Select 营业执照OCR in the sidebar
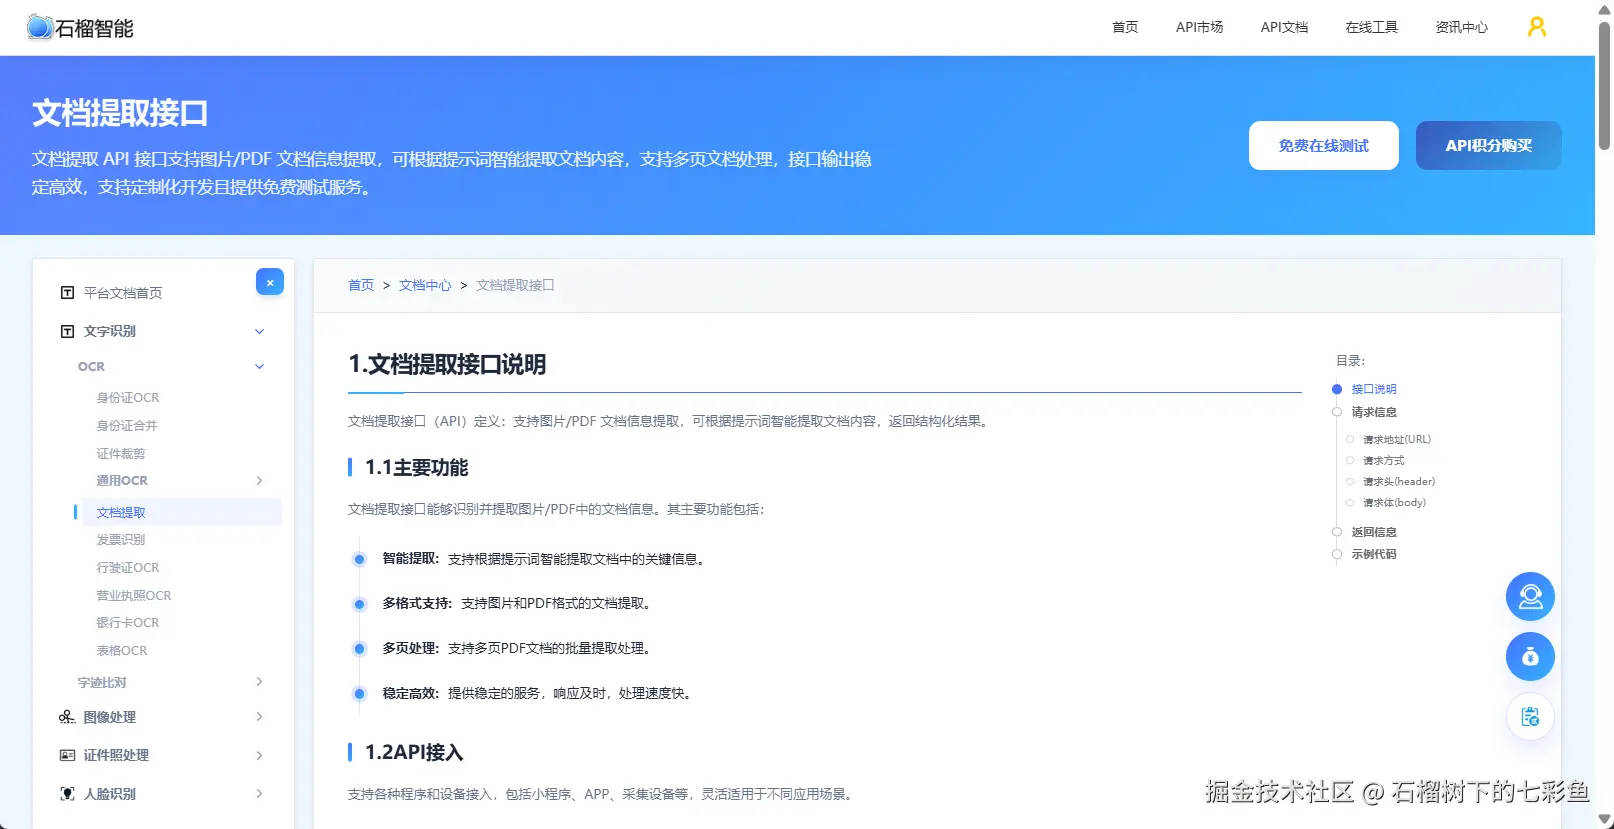The image size is (1614, 829). [x=134, y=596]
